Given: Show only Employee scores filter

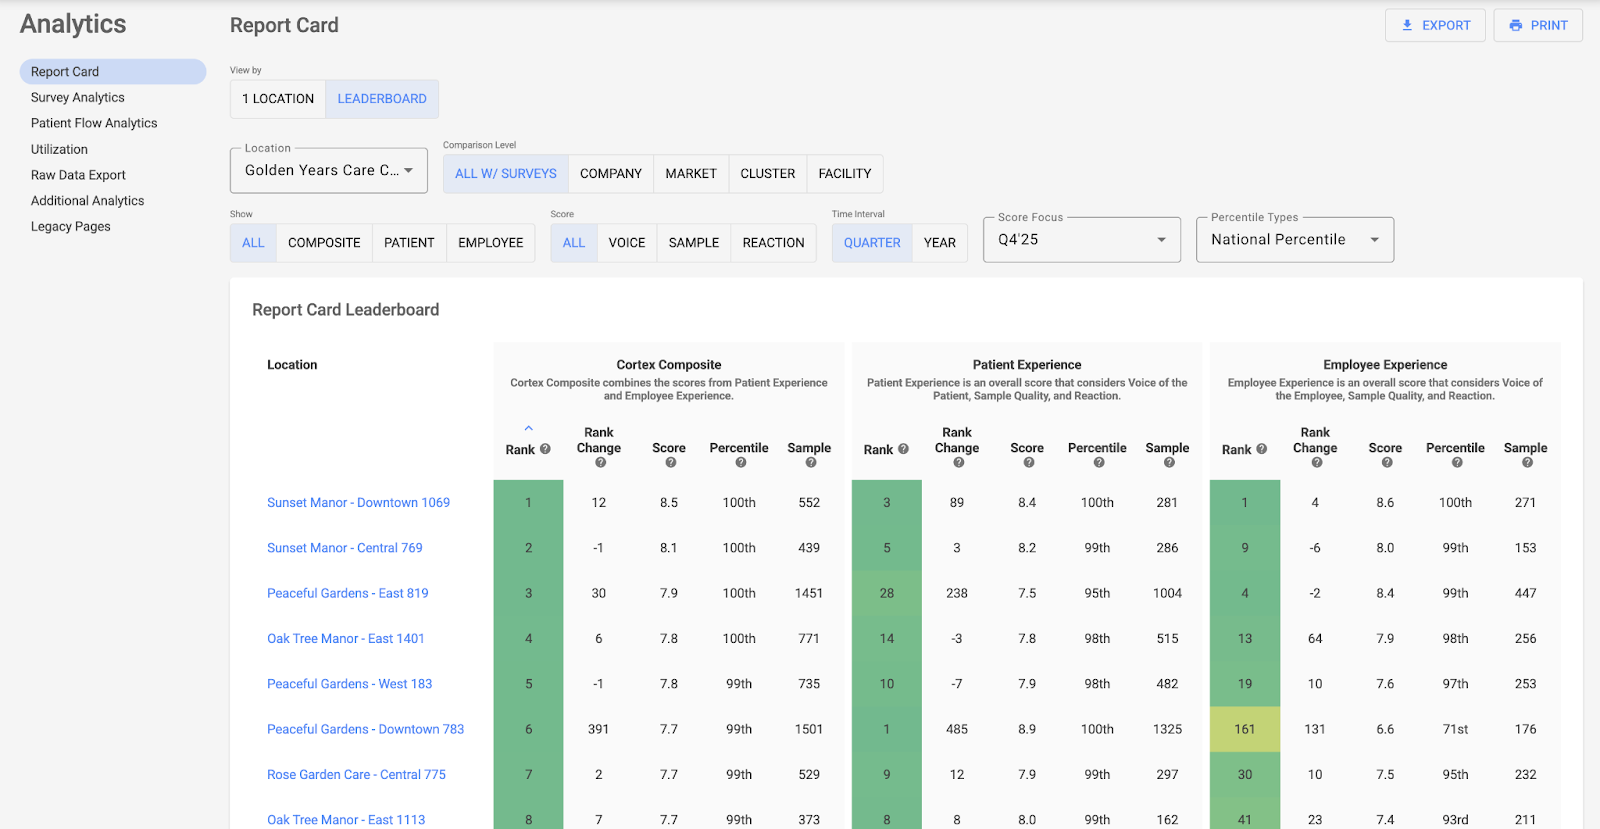Looking at the screenshot, I should tap(490, 243).
